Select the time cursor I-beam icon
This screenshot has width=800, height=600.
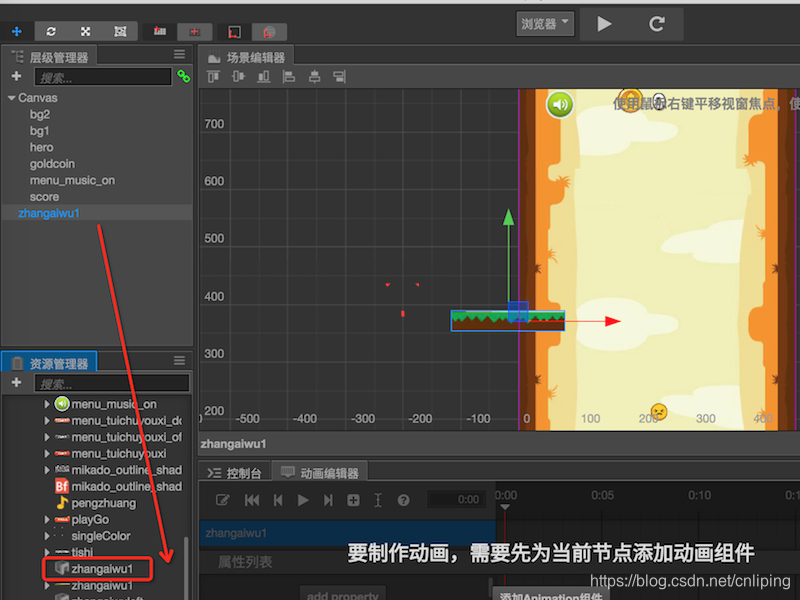pos(377,499)
